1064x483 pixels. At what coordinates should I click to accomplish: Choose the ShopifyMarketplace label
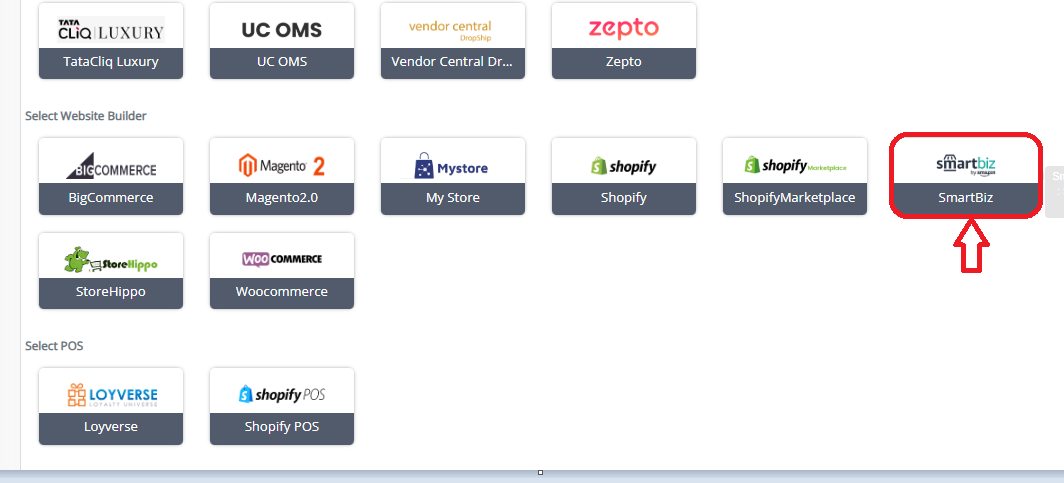pyautogui.click(x=795, y=198)
